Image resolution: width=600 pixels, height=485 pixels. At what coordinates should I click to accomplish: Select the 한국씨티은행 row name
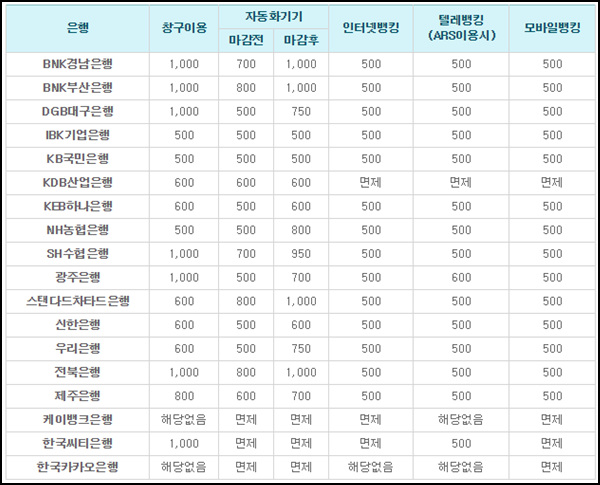(78, 444)
